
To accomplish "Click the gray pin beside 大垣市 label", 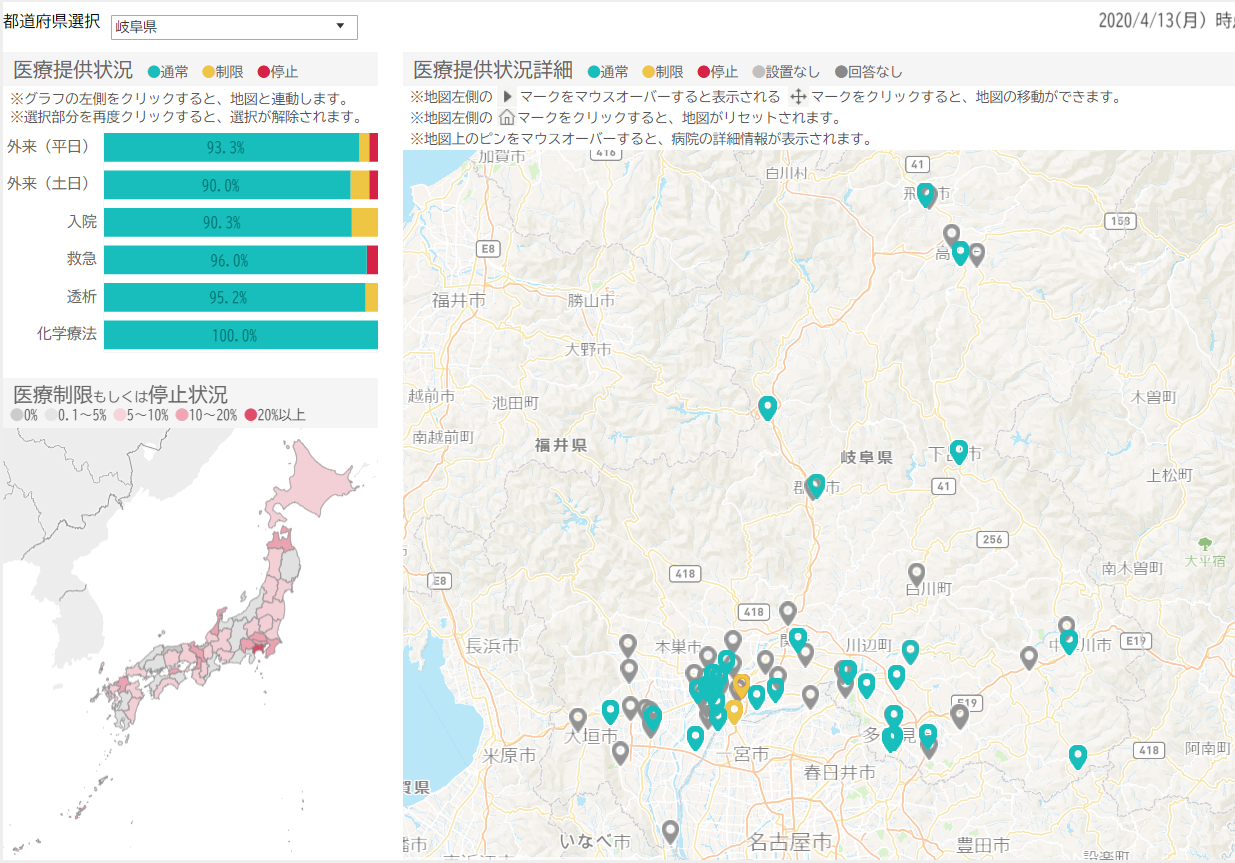I will pos(578,718).
